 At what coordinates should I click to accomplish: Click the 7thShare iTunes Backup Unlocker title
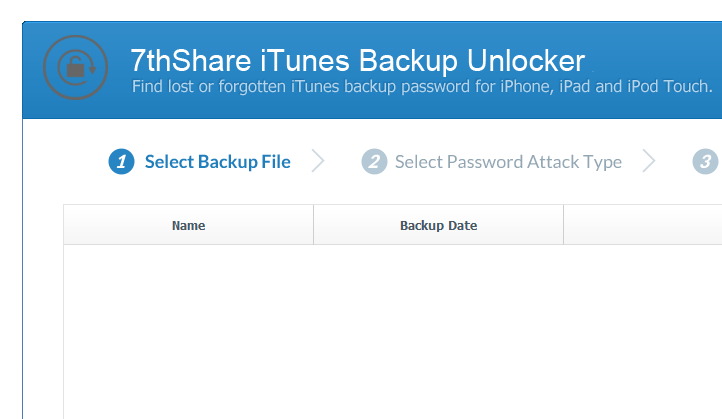coord(357,60)
